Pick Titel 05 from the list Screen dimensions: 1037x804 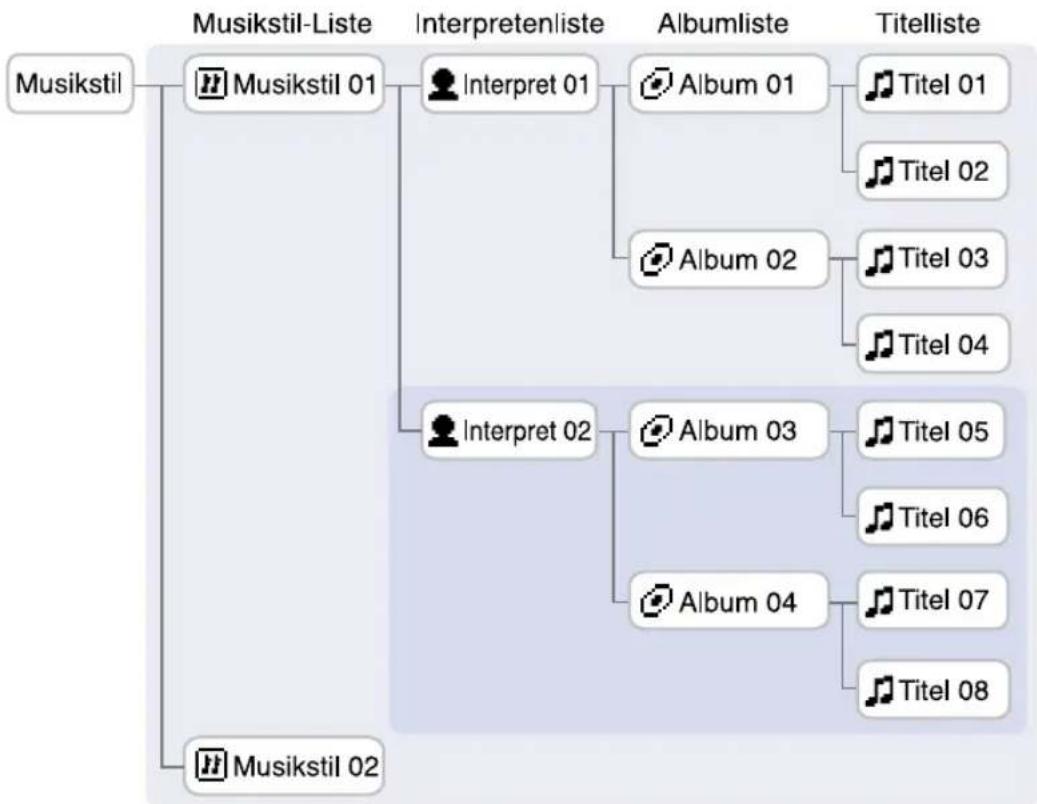click(x=932, y=431)
